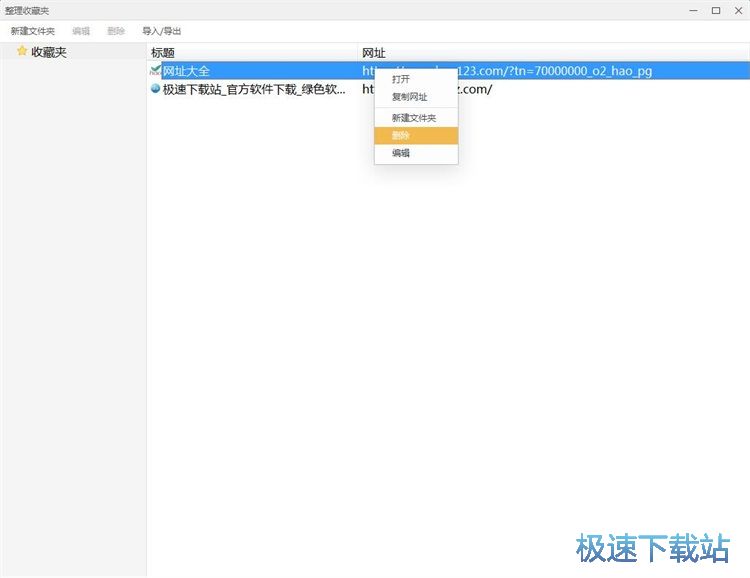The width and height of the screenshot is (750, 578).
Task: Click the globe icon beside 极速下载站
Action: coord(155,89)
